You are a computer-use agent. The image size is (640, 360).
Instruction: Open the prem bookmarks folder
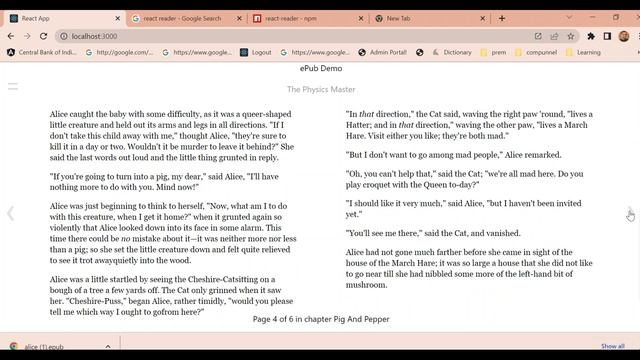[x=493, y=52]
